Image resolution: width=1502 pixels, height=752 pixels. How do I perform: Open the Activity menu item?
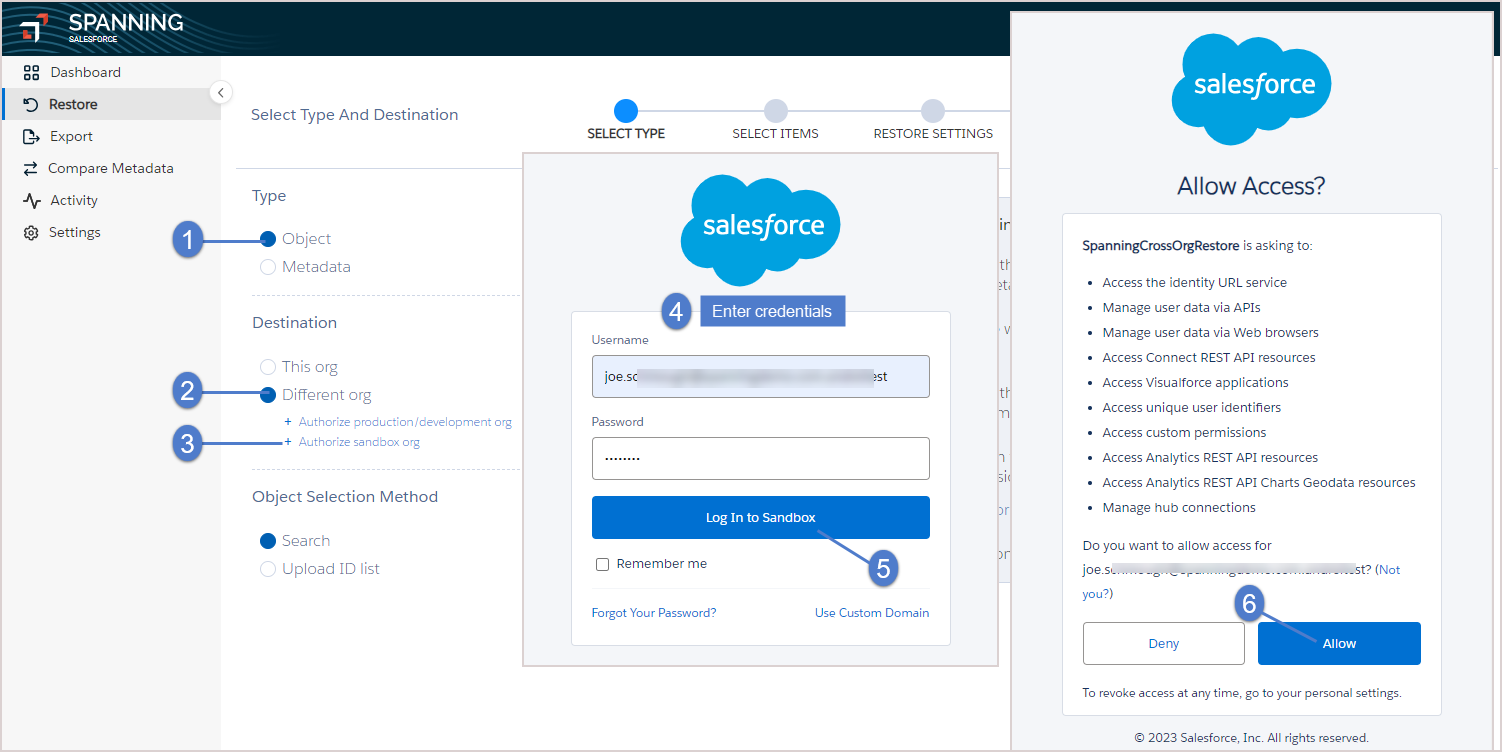(74, 200)
